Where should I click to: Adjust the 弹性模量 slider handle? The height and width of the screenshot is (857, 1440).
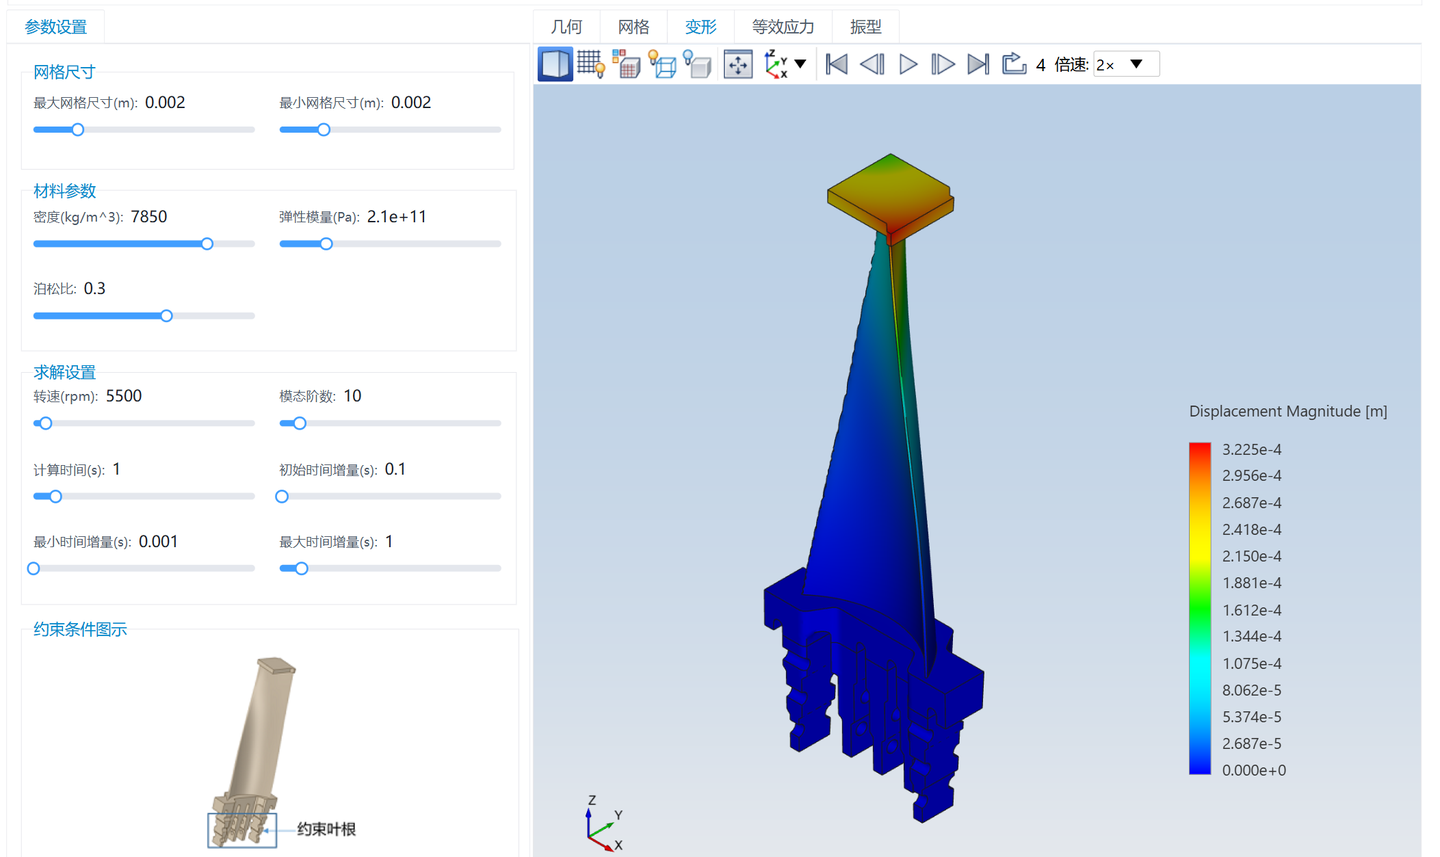point(326,244)
